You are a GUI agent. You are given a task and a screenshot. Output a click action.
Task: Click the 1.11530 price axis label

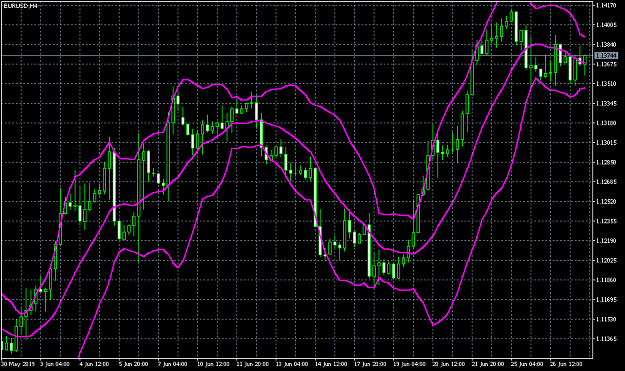click(x=606, y=319)
